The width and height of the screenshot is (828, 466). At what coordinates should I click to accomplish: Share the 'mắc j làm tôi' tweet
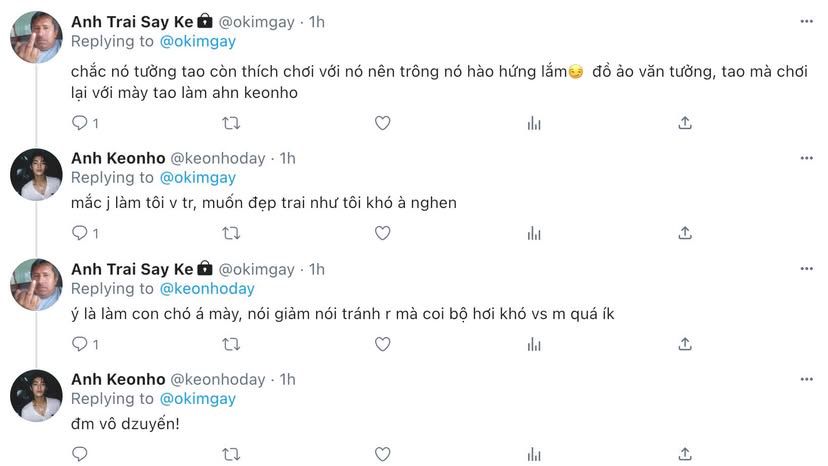[685, 233]
